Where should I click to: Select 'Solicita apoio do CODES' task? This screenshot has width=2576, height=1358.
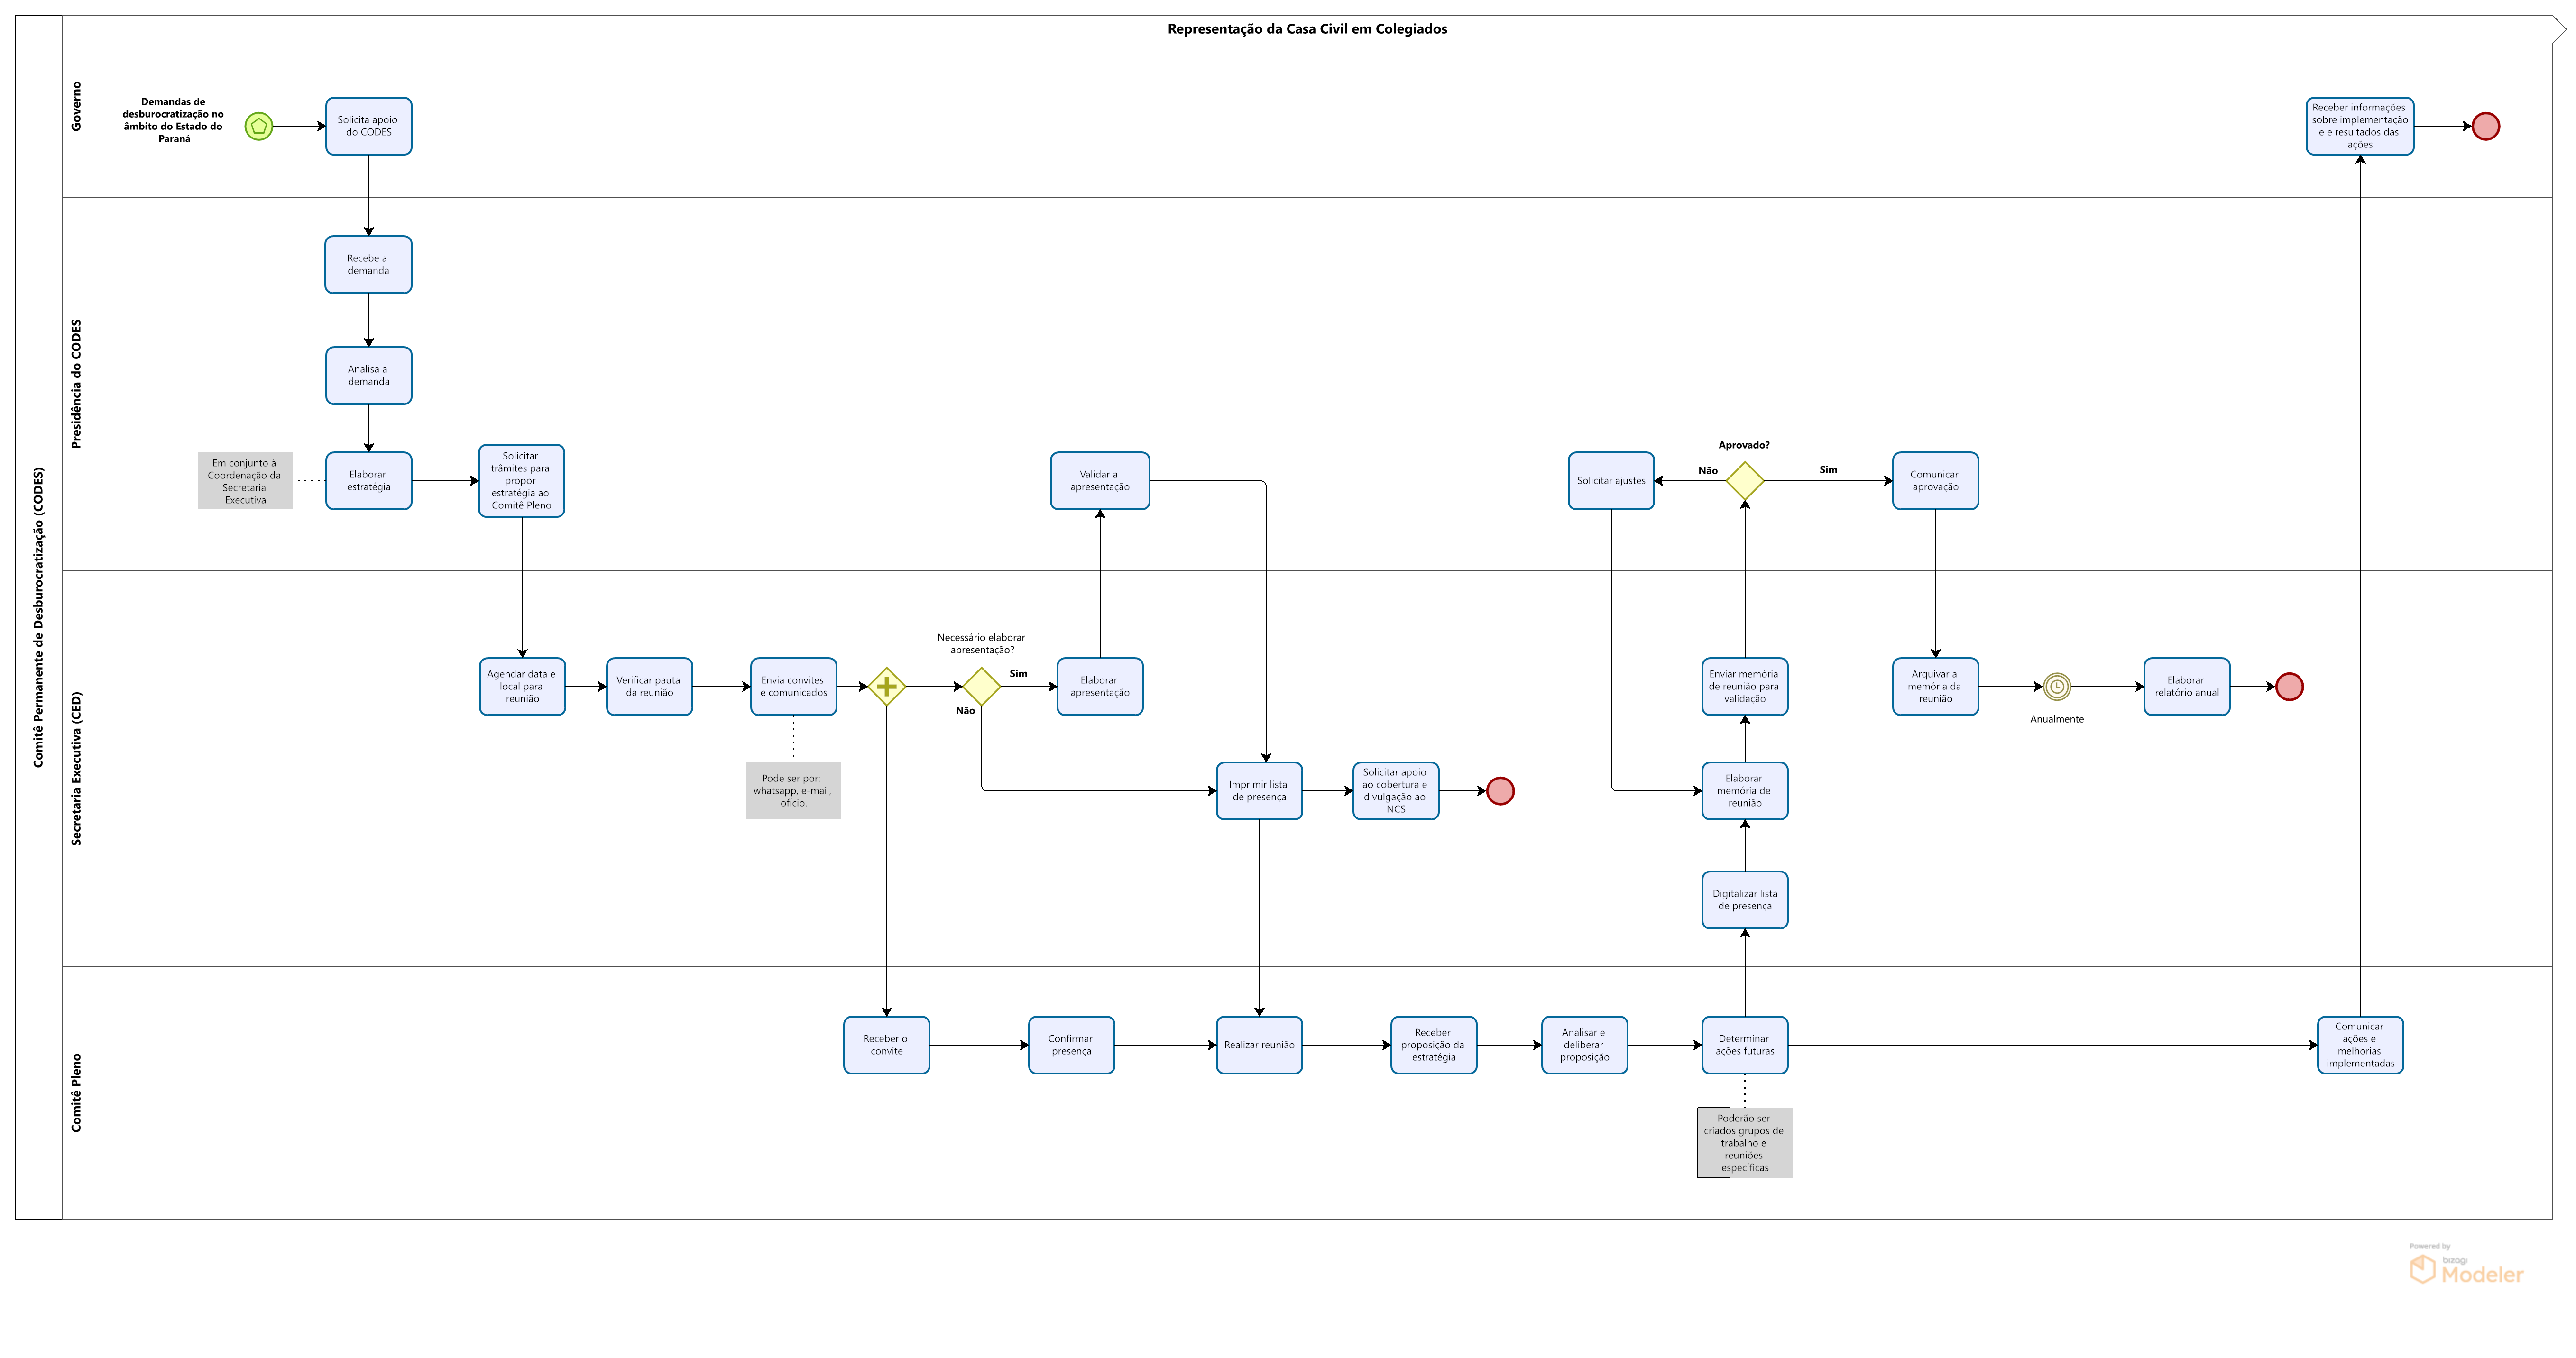pos(369,126)
